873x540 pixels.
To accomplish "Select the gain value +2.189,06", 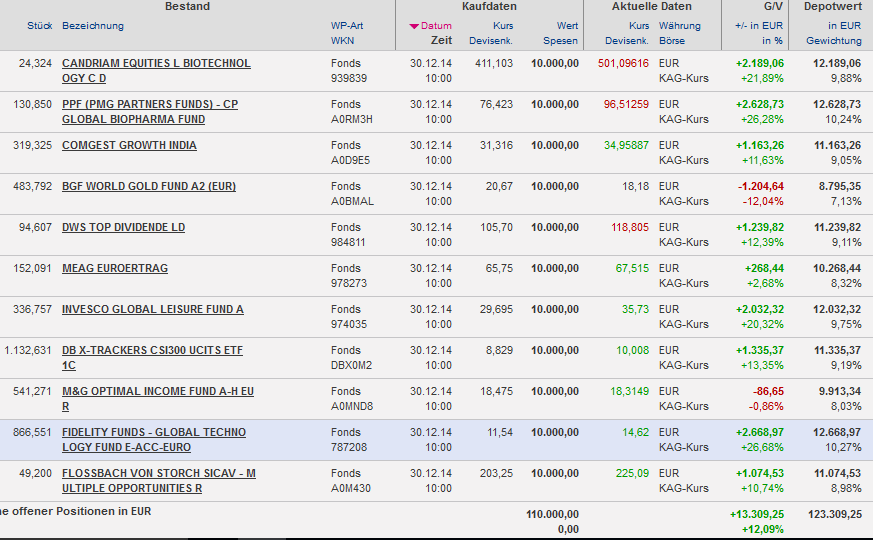I will [759, 63].
